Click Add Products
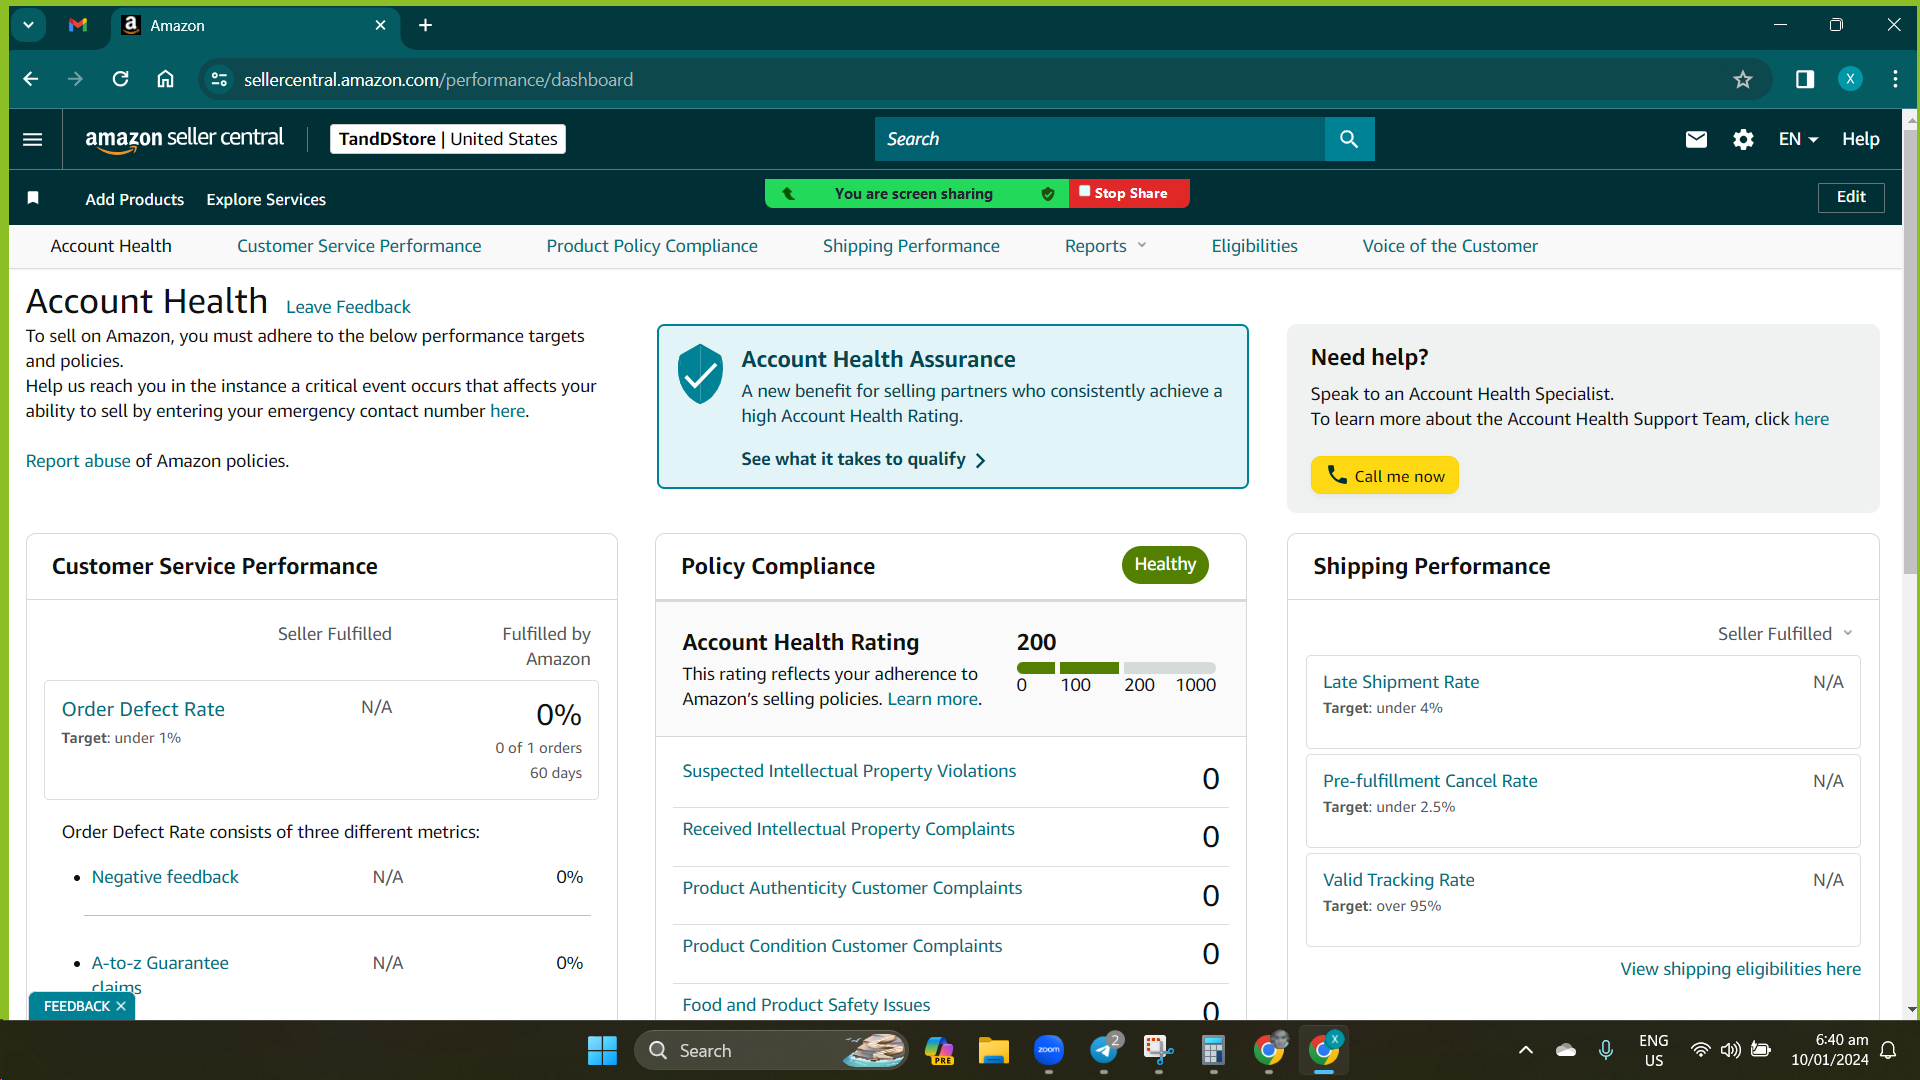The image size is (1920, 1080). tap(135, 199)
